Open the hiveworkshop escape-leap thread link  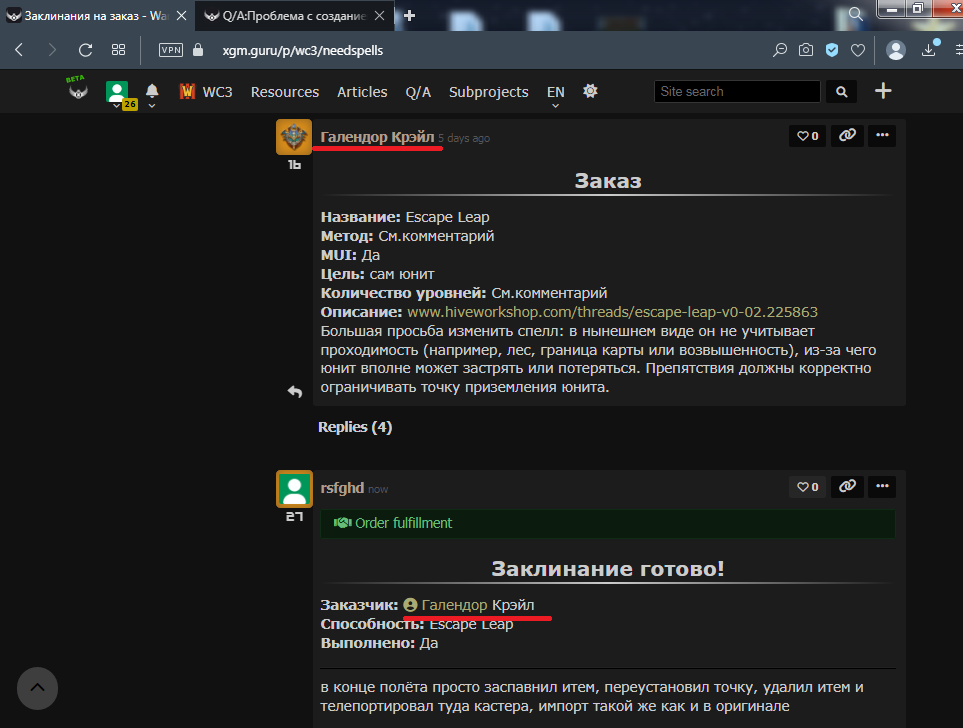612,312
